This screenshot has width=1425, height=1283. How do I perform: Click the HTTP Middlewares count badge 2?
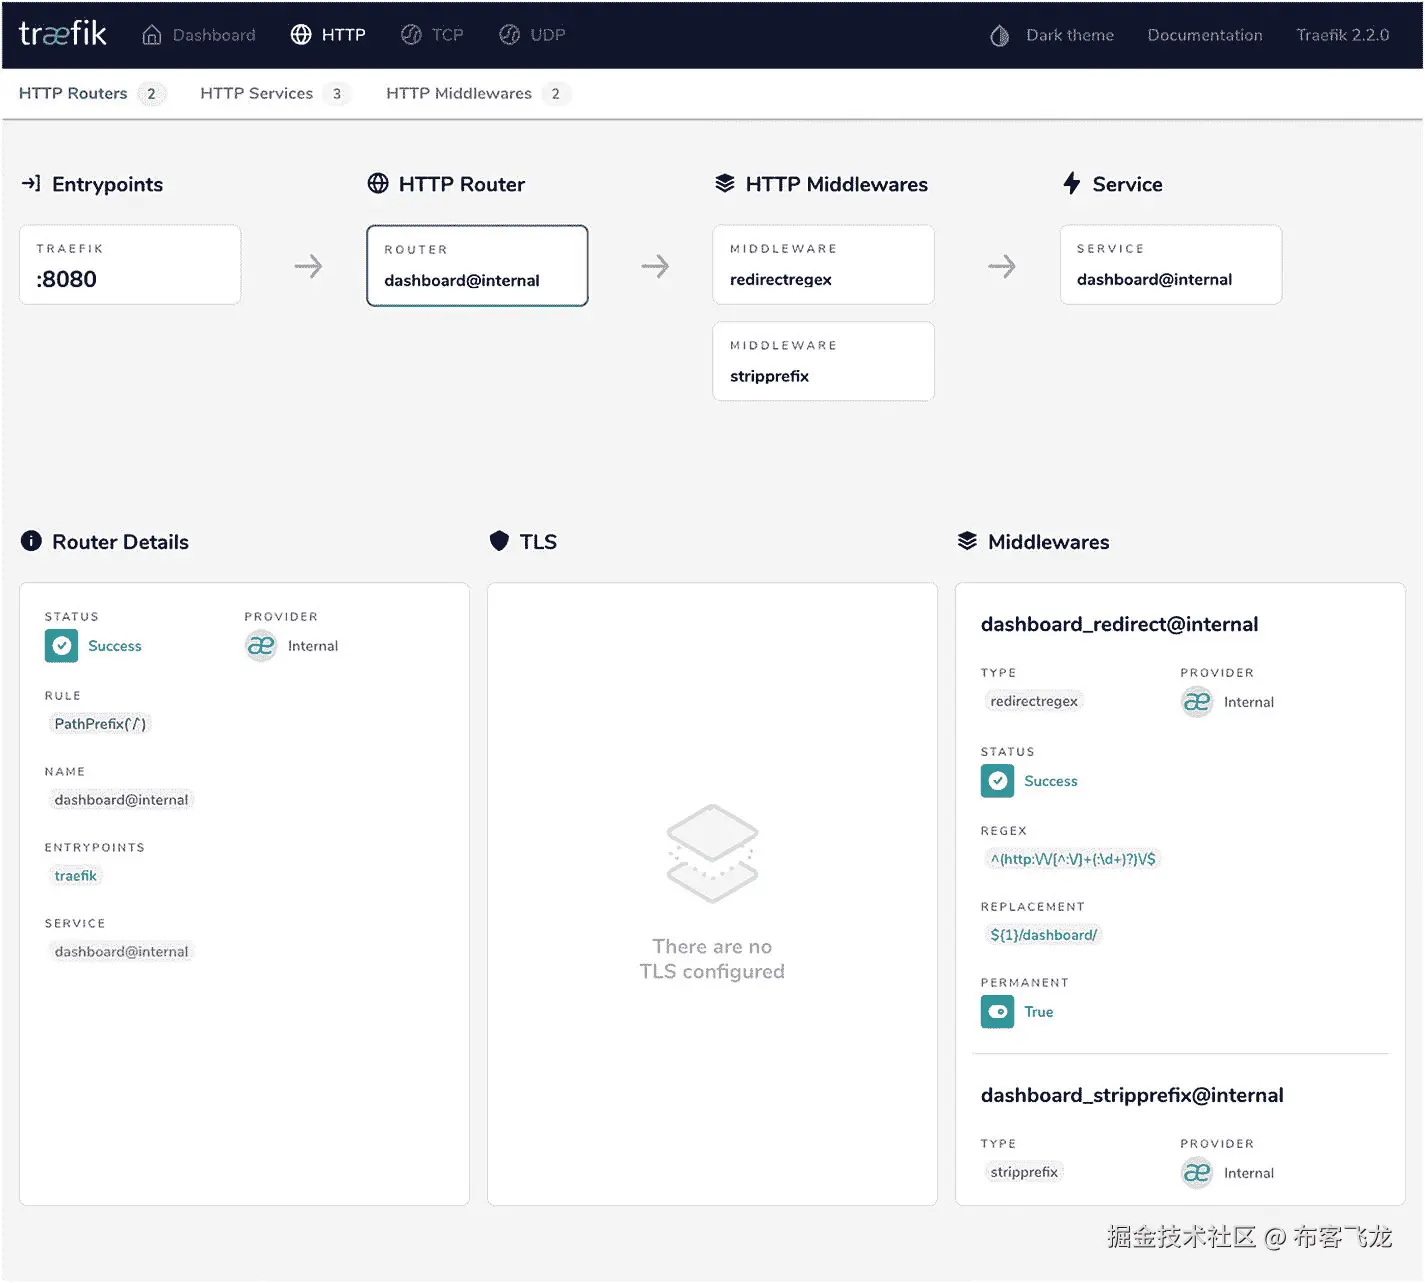coord(556,94)
